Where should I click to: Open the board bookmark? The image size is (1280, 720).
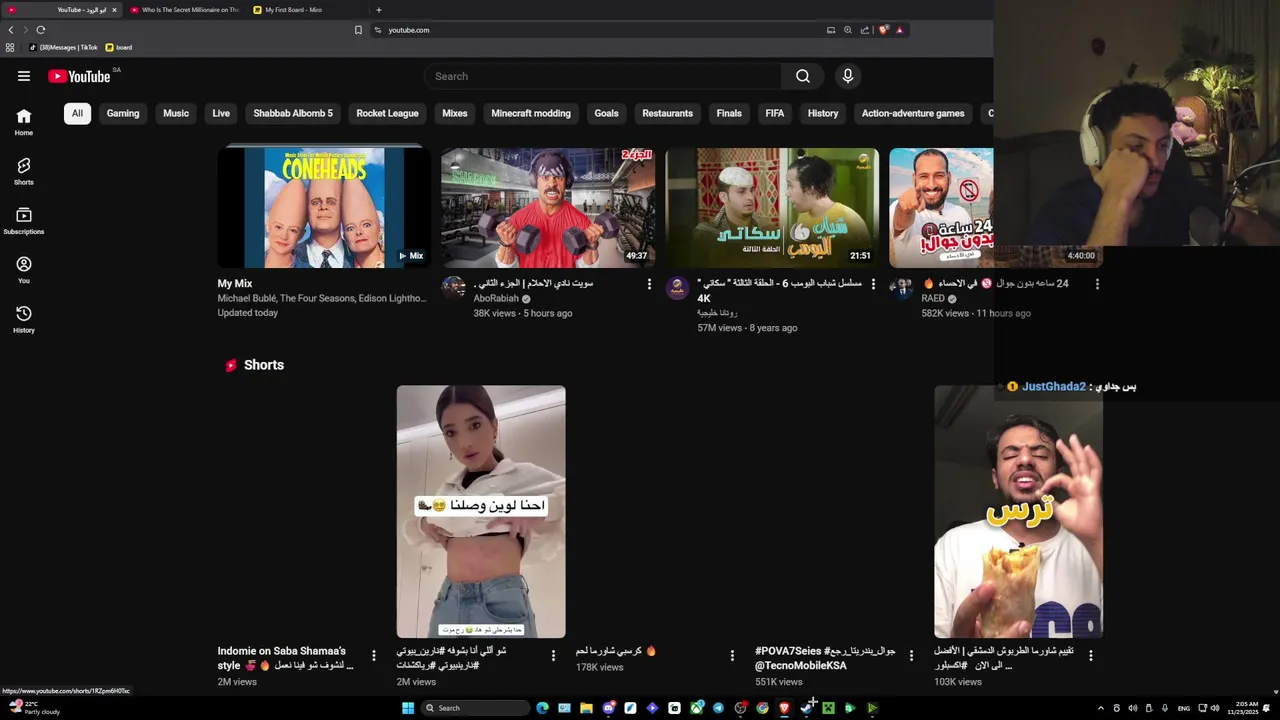tap(118, 47)
